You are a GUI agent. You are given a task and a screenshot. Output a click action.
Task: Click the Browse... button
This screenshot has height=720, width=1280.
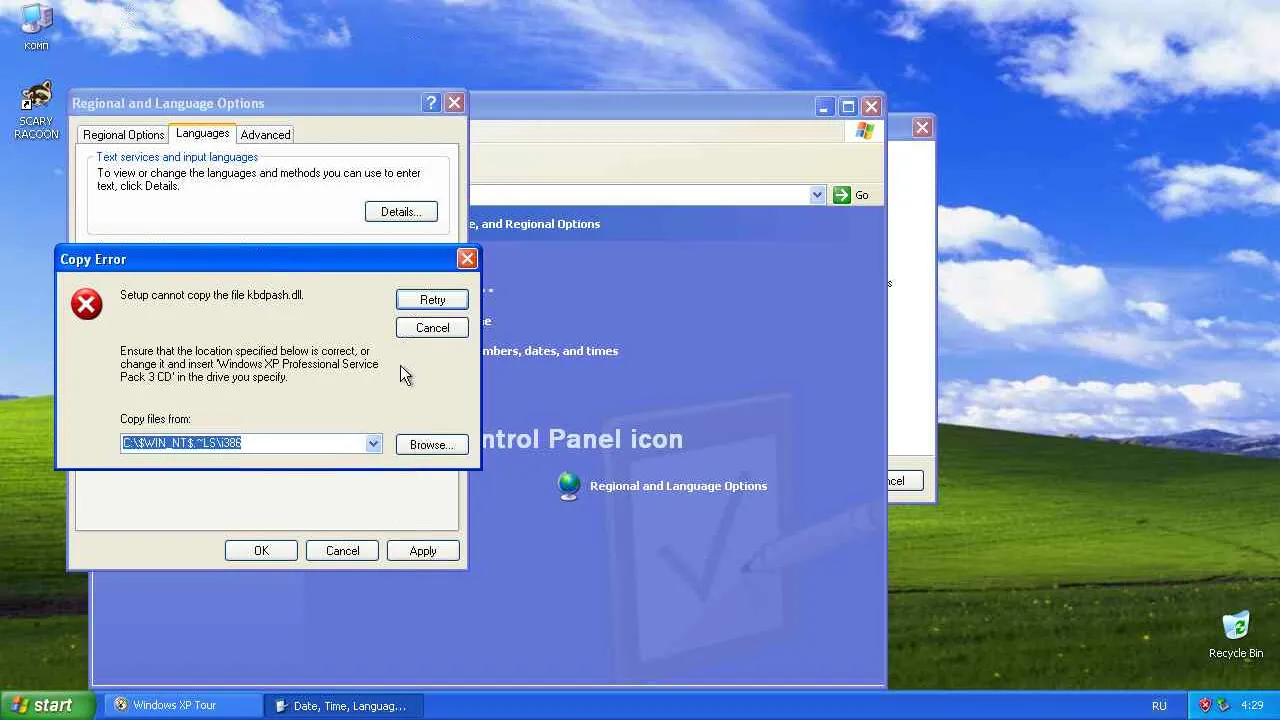click(432, 445)
